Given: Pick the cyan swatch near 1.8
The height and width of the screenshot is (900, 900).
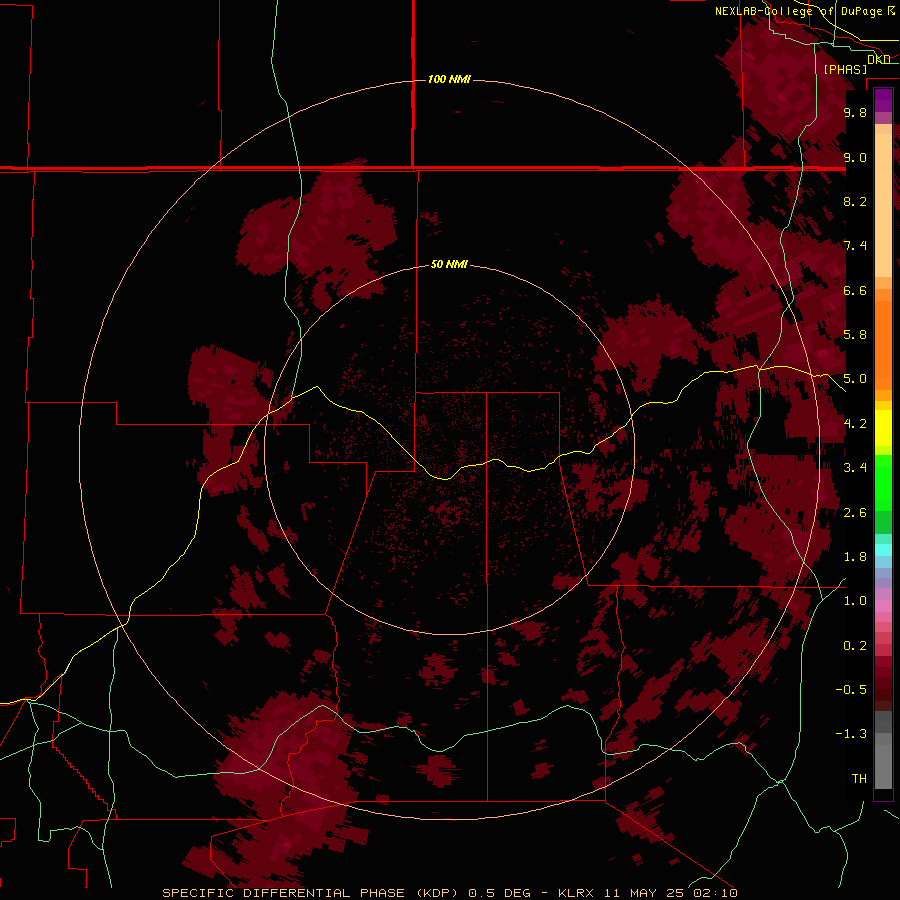Looking at the screenshot, I should 883,550.
